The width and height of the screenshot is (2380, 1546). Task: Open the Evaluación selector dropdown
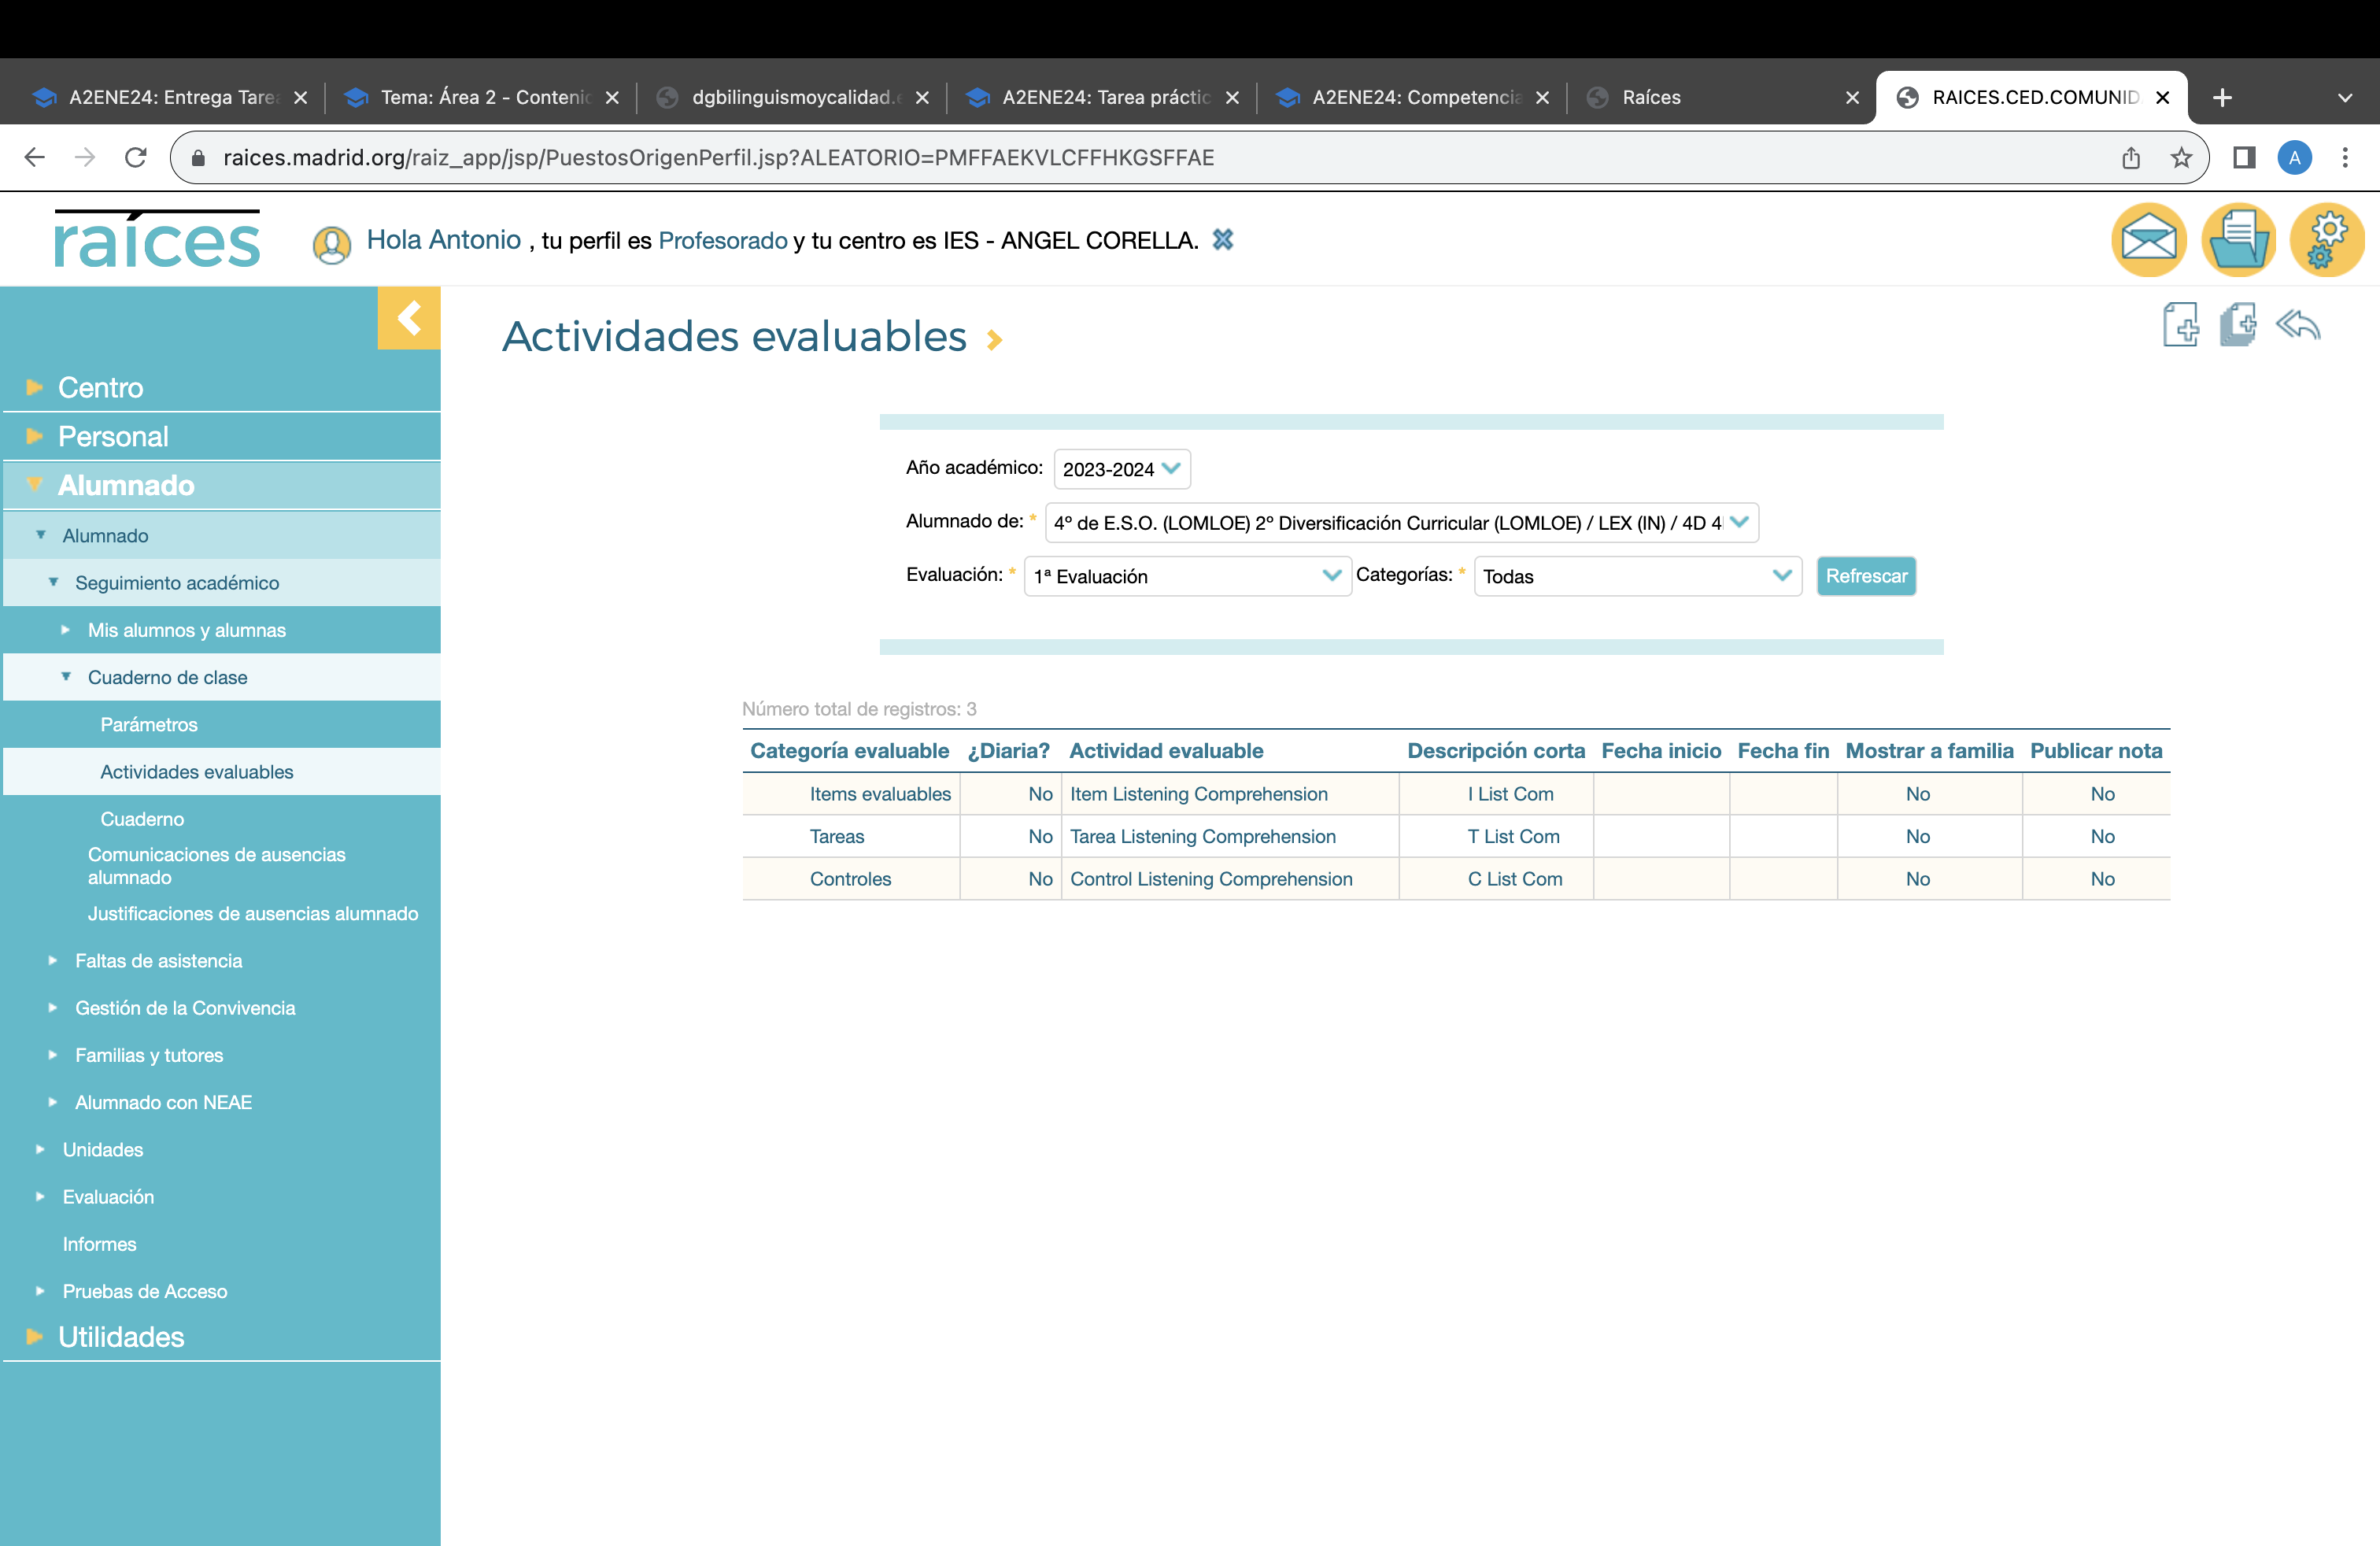coord(1187,576)
